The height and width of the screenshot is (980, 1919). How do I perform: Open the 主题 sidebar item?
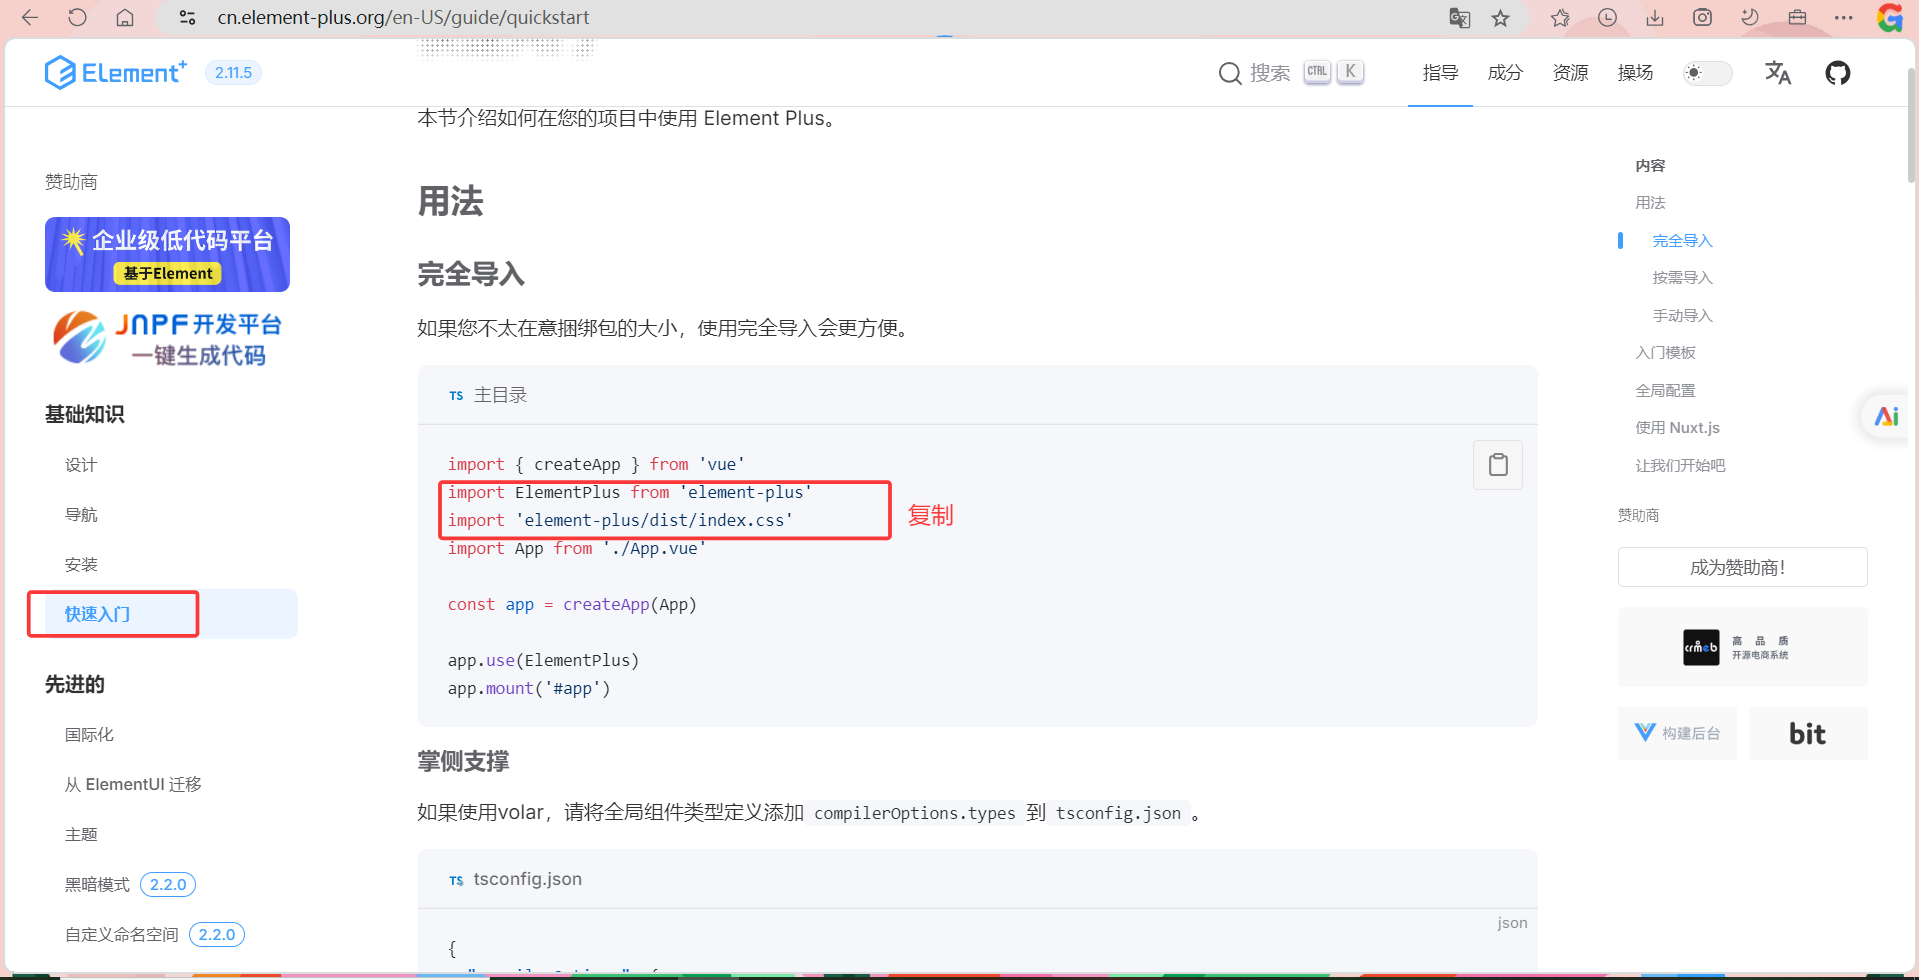pyautogui.click(x=81, y=834)
